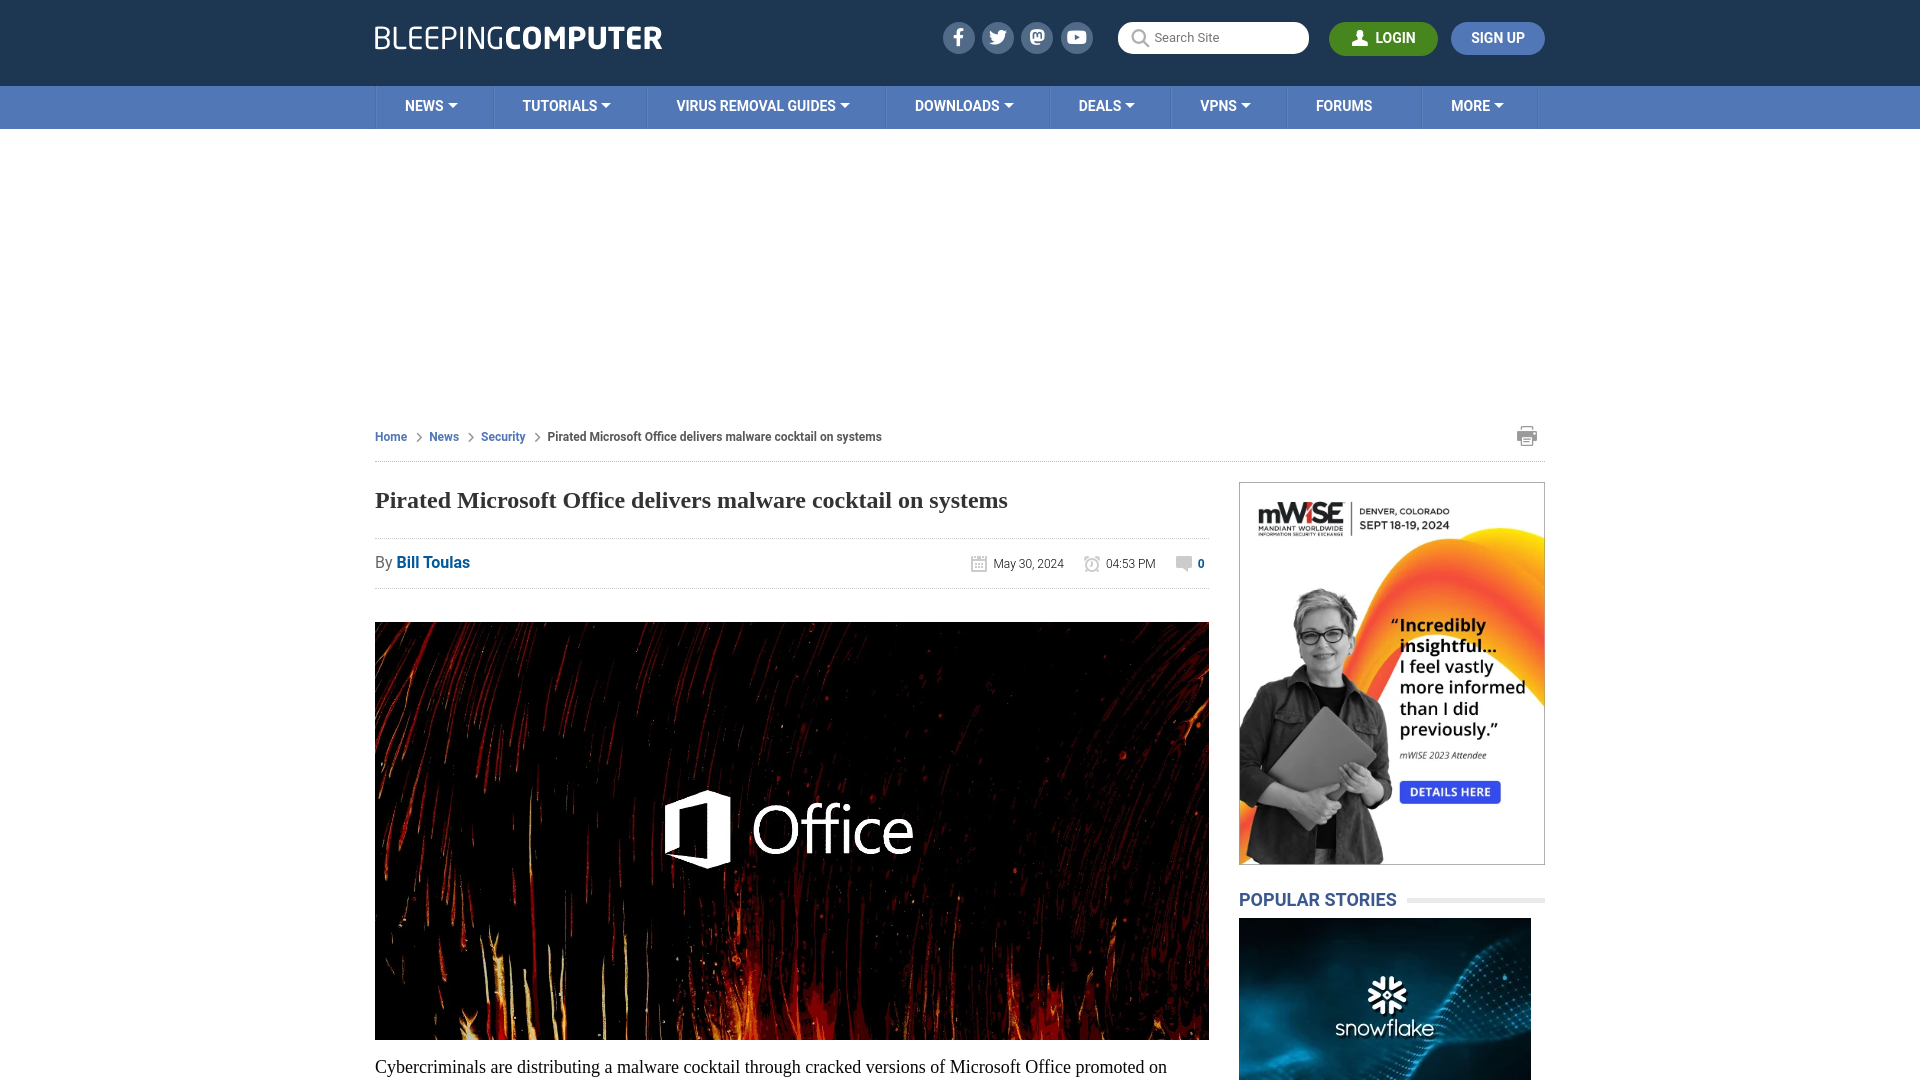Click the BleepingComputer Mastodon icon
The height and width of the screenshot is (1080, 1920).
1038,37
